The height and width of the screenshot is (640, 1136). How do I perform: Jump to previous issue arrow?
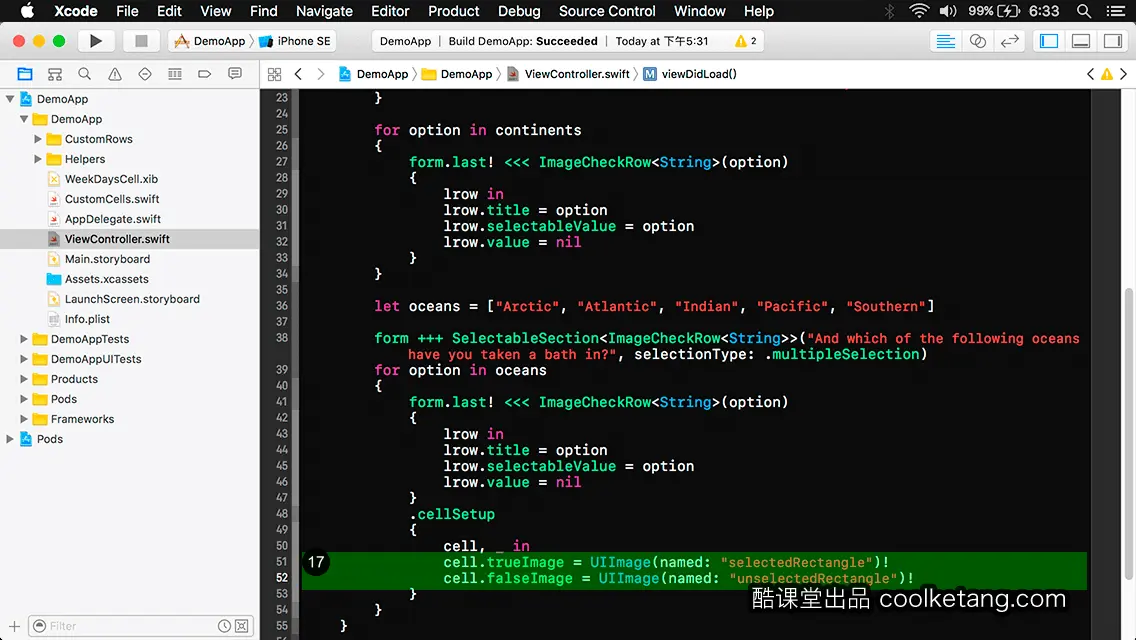pyautogui.click(x=1090, y=74)
